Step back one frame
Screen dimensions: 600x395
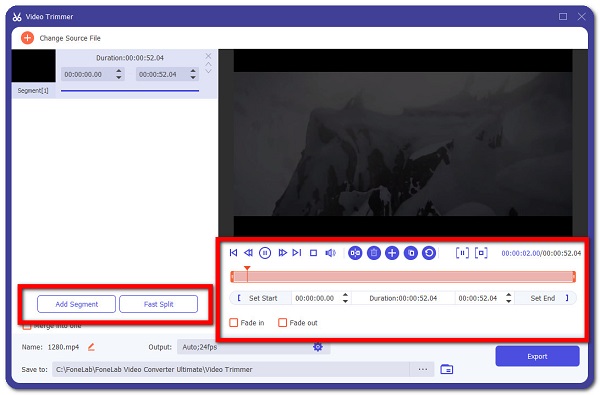248,253
